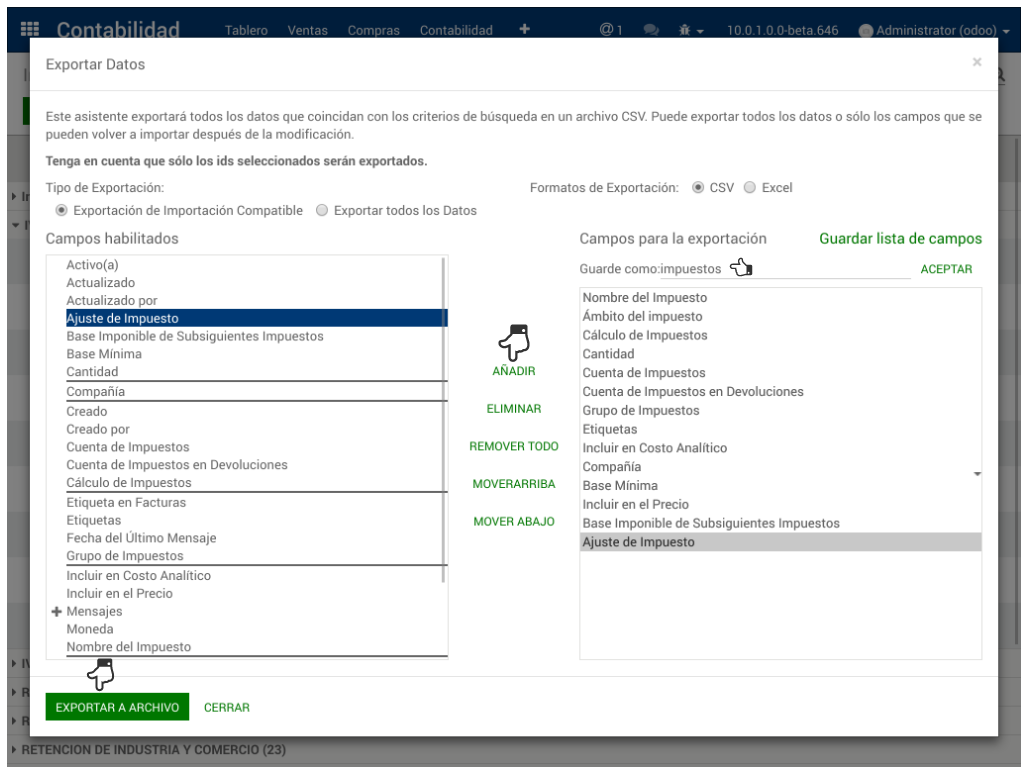This screenshot has width=1023, height=767.
Task: Click the AÑADIR button
Action: pos(514,371)
